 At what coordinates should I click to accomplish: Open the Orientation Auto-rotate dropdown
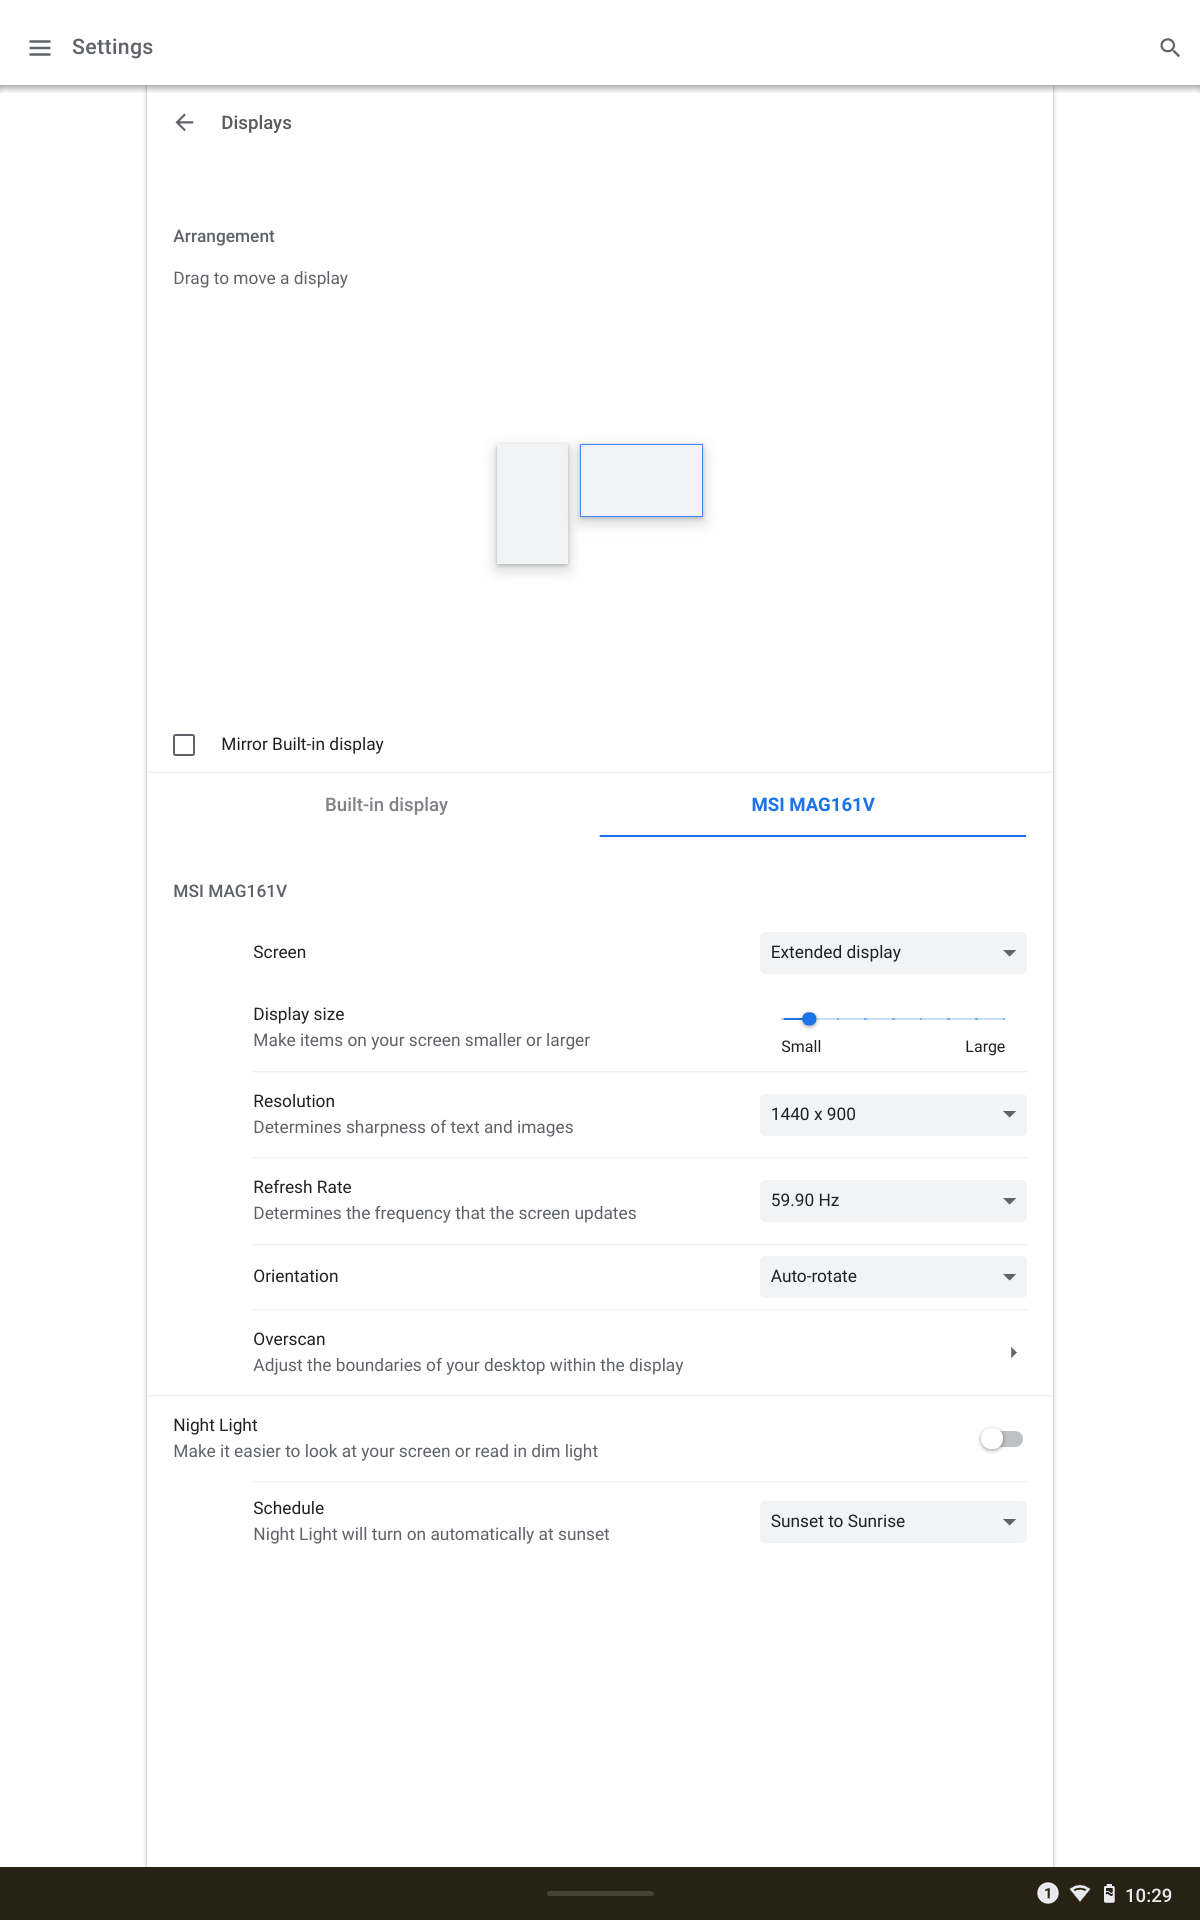[893, 1277]
